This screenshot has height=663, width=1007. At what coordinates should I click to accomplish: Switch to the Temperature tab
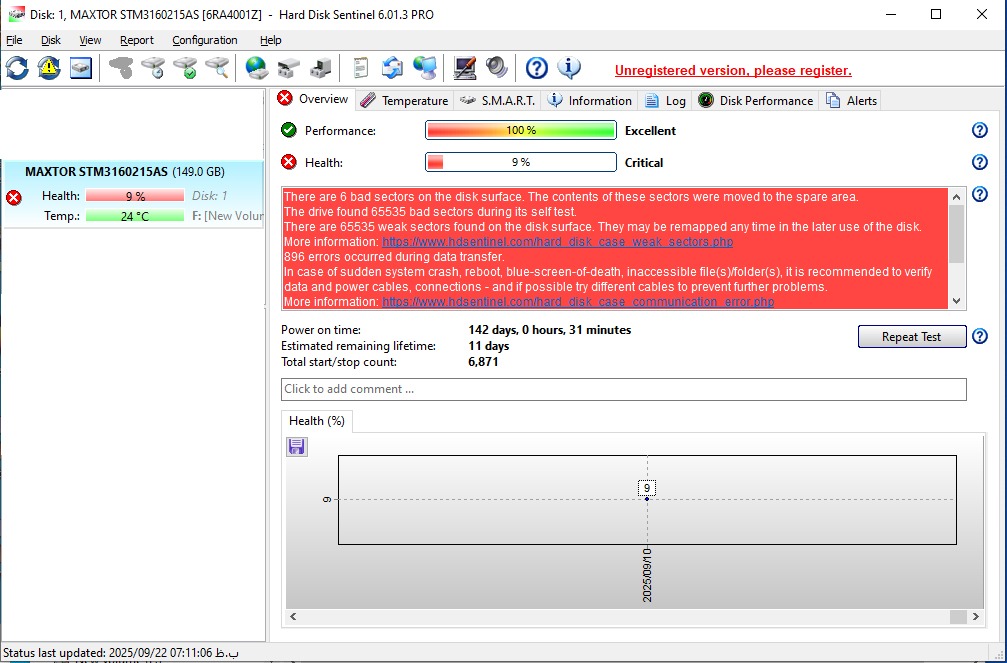[x=404, y=101]
